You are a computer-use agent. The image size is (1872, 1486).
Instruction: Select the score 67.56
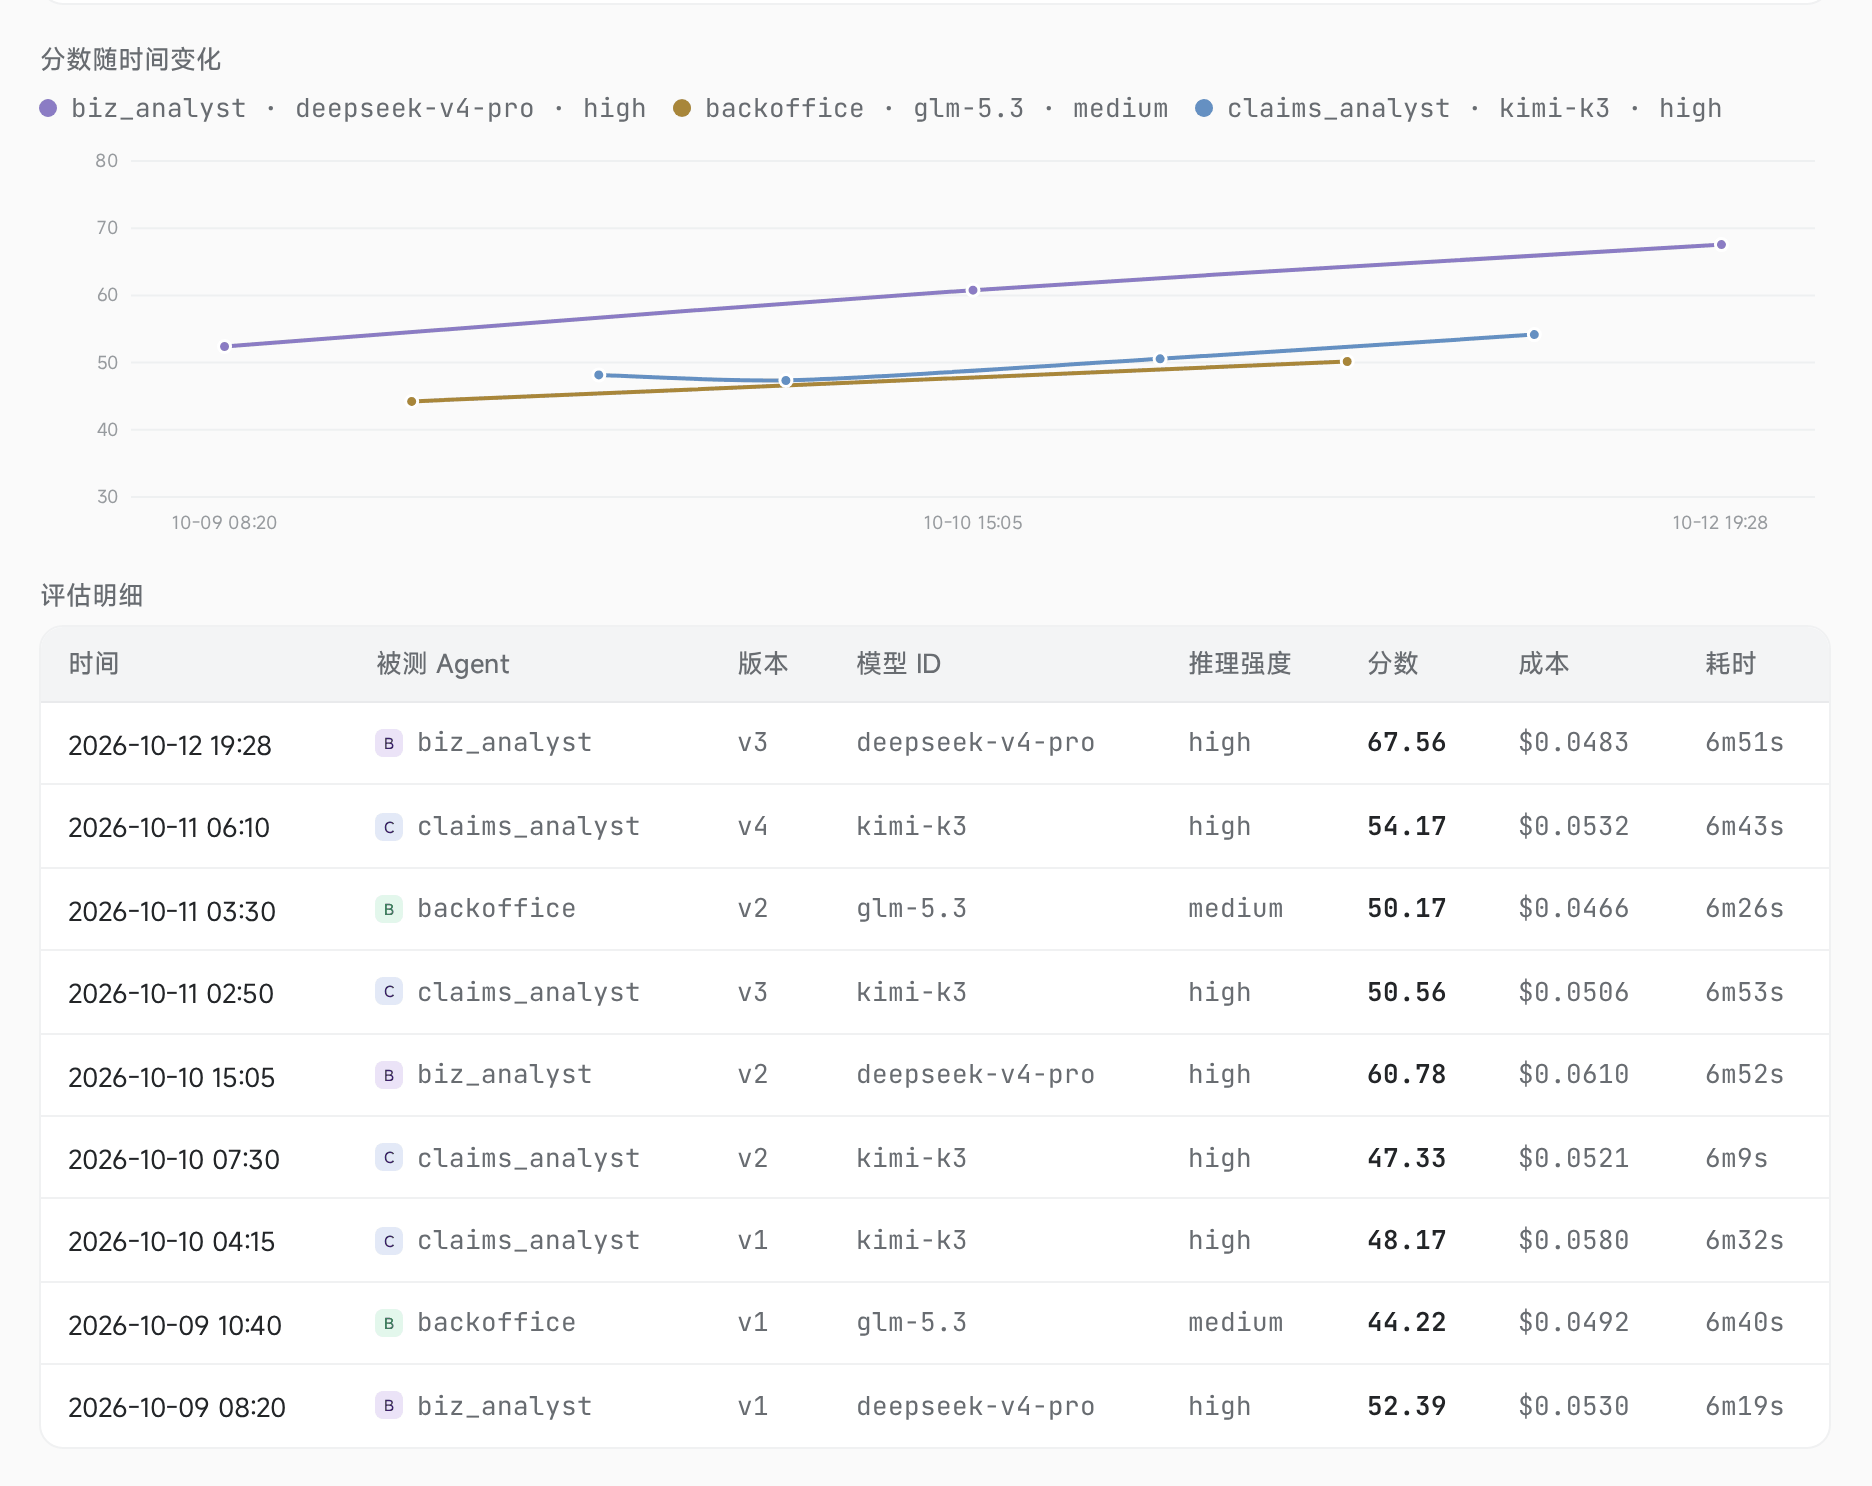pyautogui.click(x=1407, y=742)
